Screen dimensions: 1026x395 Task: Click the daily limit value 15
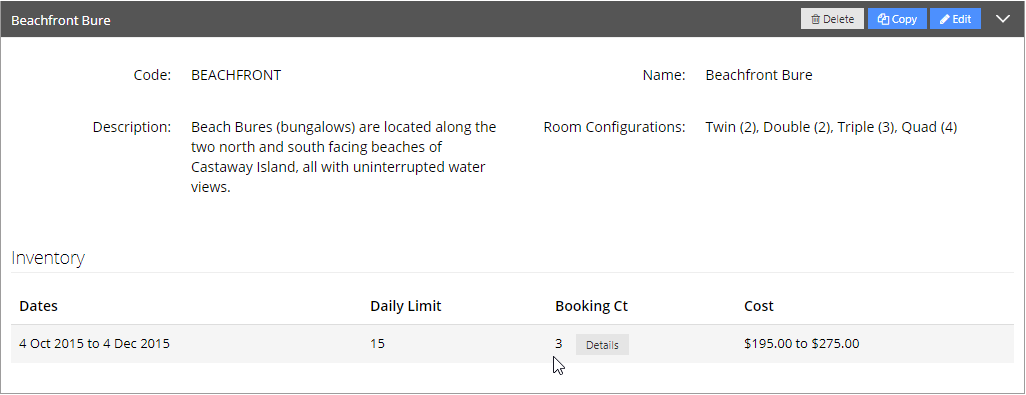[x=378, y=343]
